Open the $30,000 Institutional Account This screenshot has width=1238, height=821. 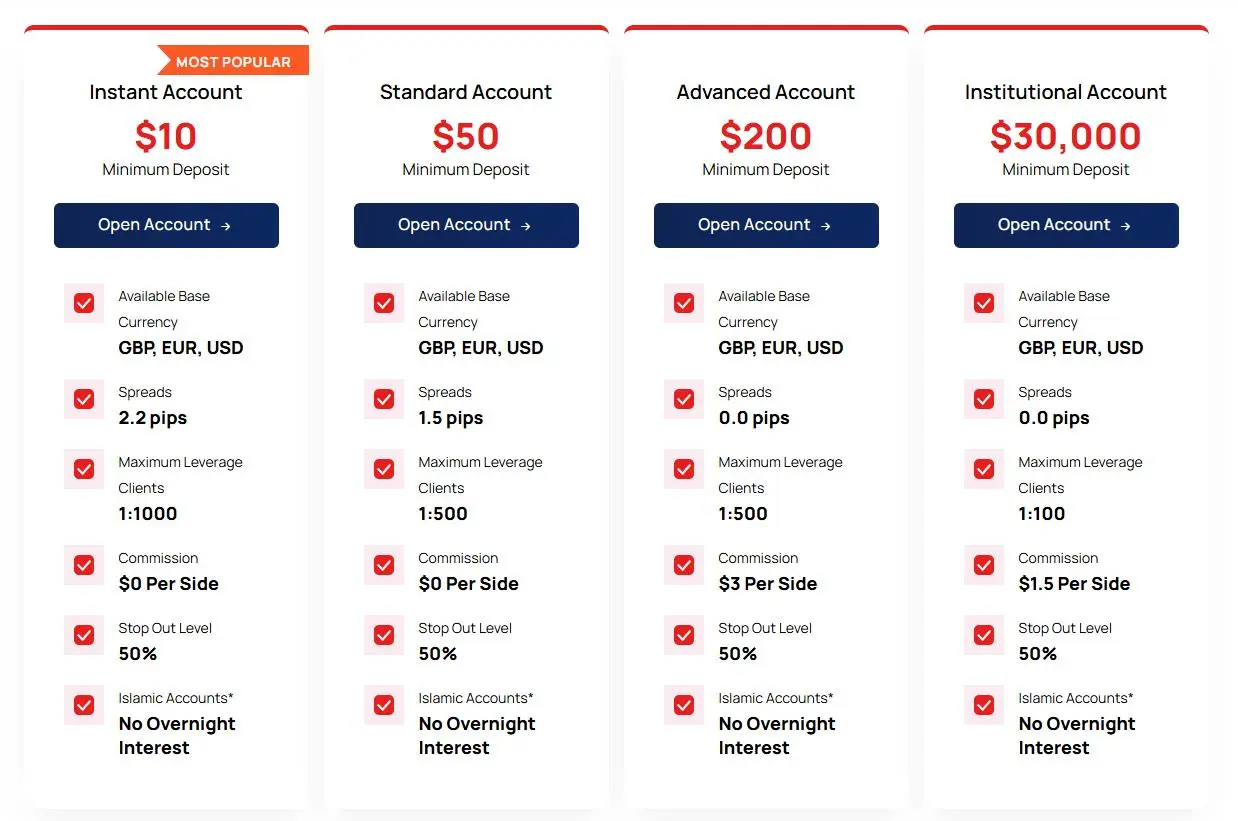[1066, 225]
